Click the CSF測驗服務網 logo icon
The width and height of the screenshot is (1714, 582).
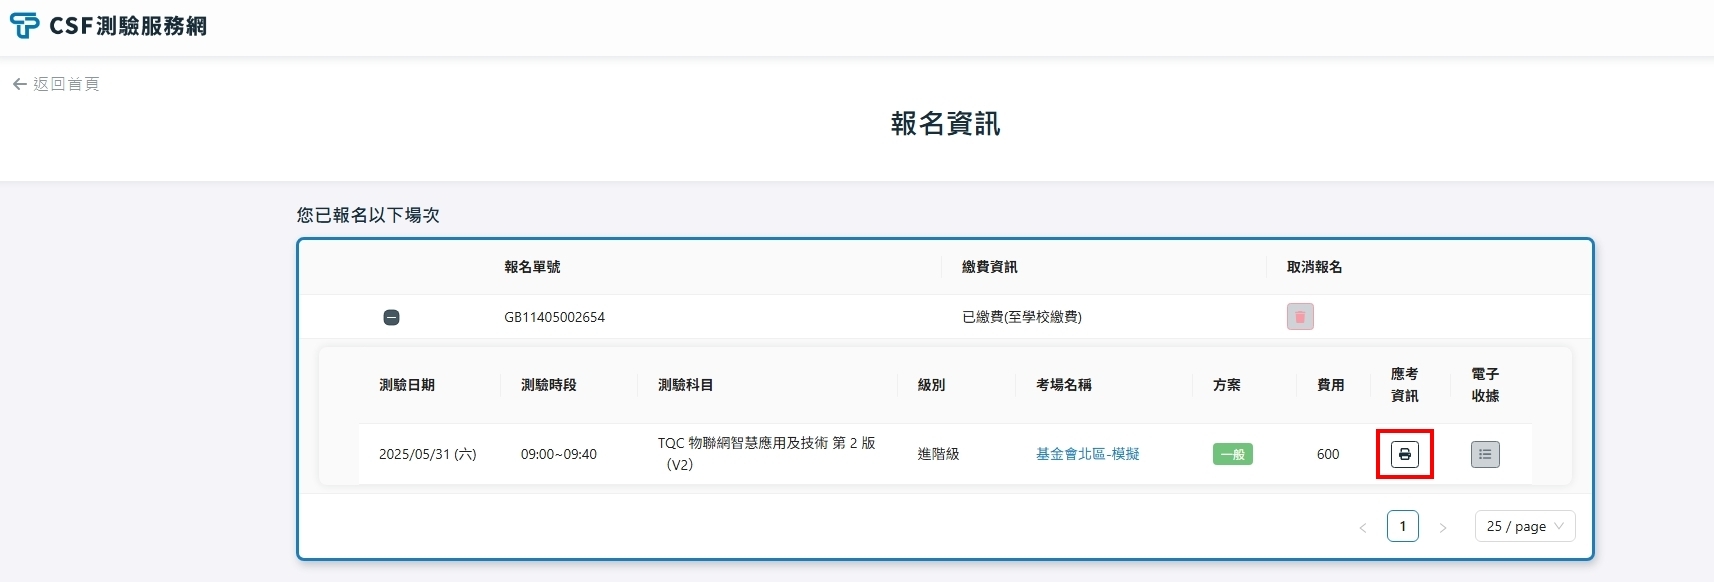pos(24,25)
